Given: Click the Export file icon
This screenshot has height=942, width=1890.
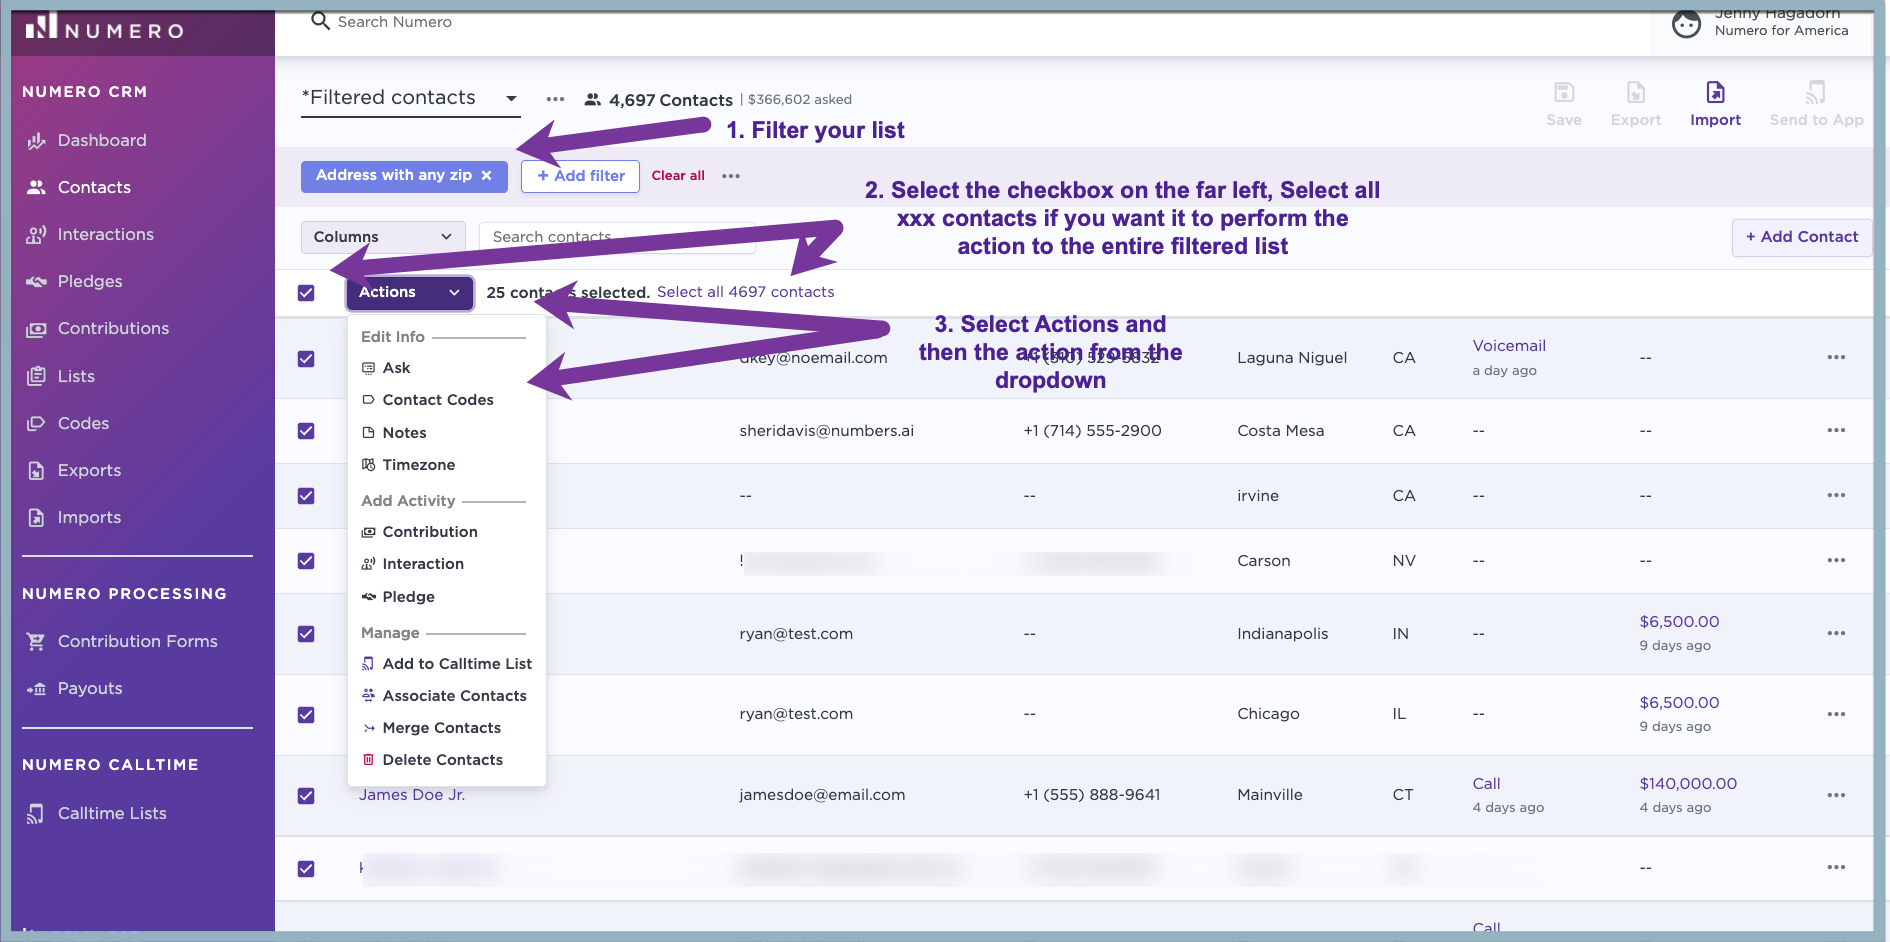Looking at the screenshot, I should coord(1636,93).
